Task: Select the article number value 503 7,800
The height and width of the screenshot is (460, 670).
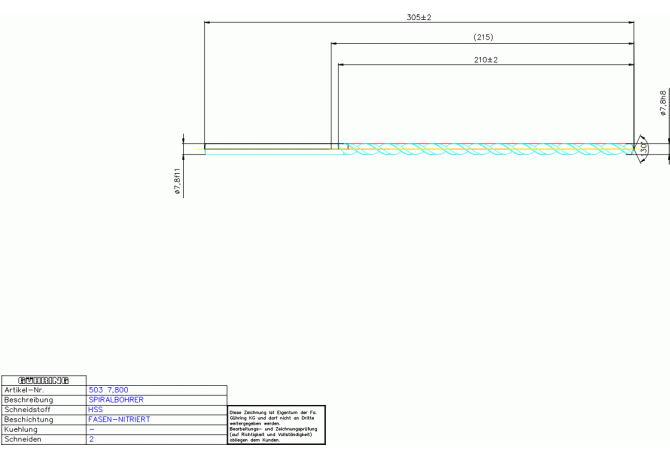Action: point(108,390)
